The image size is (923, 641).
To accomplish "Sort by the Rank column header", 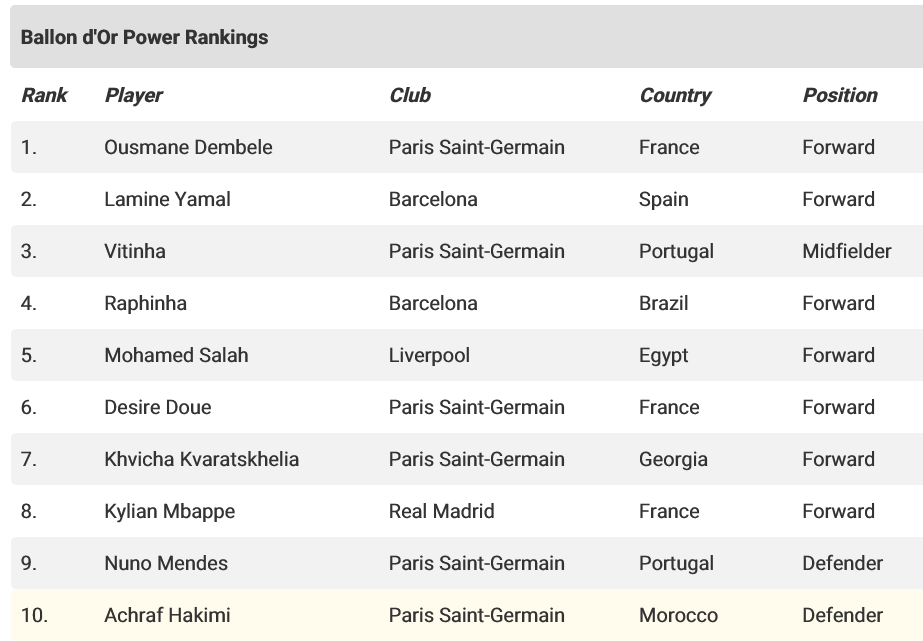I will (44, 95).
